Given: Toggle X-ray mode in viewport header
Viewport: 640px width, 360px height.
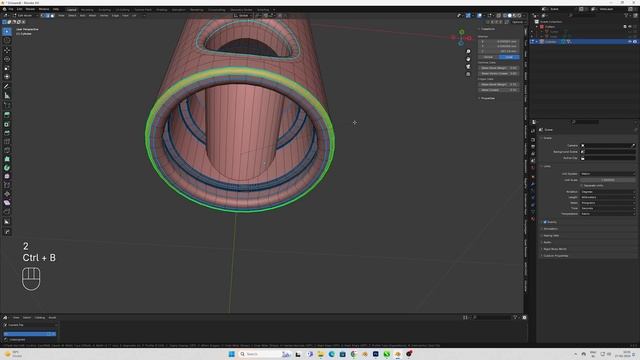Looking at the screenshot, I should (x=499, y=16).
